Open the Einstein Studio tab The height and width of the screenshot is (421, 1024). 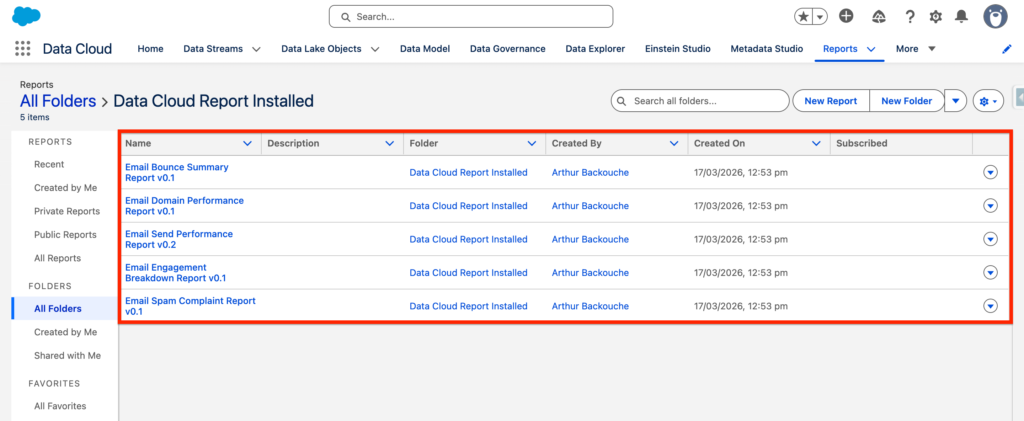[678, 49]
